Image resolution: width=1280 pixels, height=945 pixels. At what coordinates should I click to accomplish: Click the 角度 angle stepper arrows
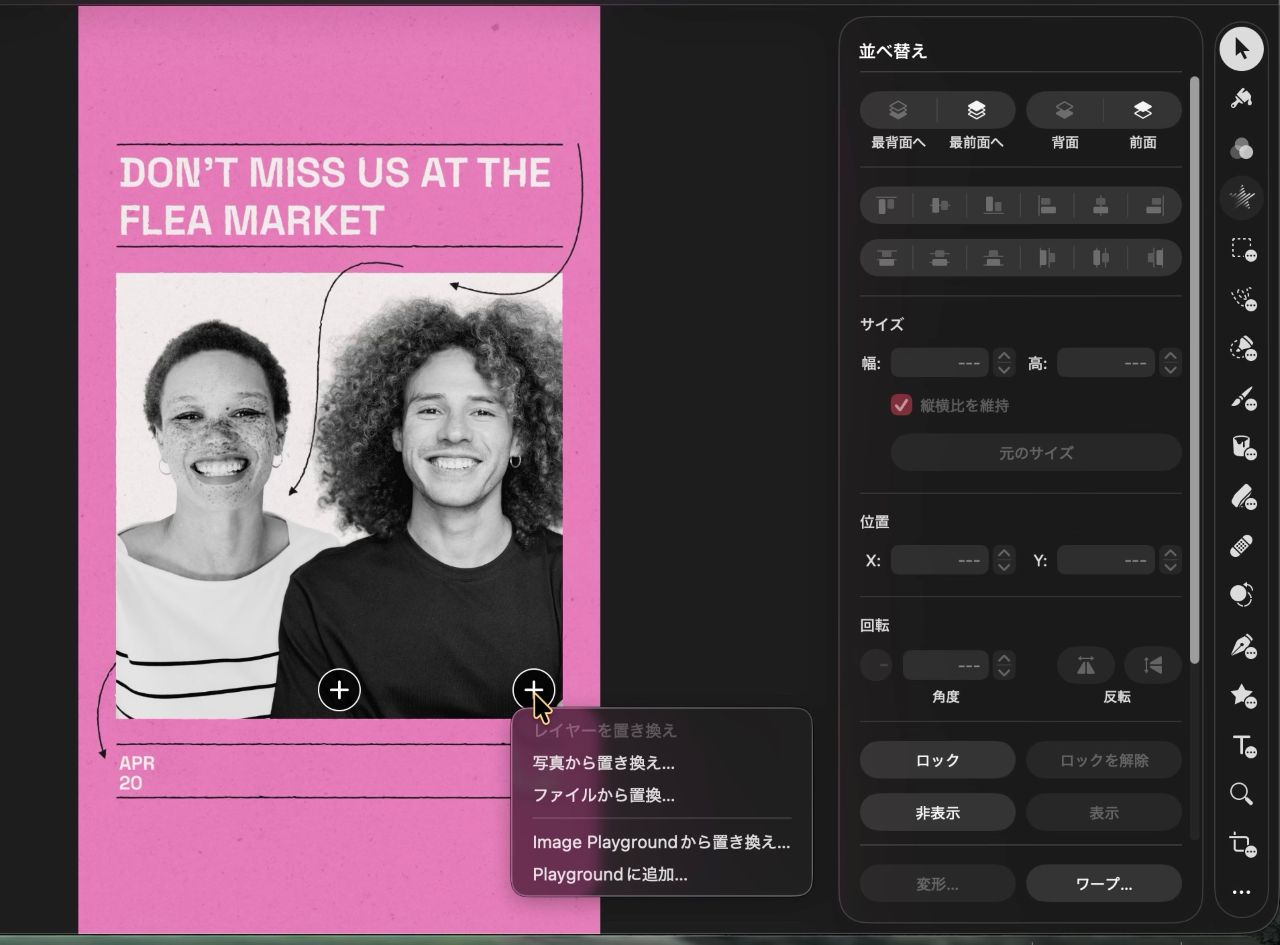[1004, 665]
